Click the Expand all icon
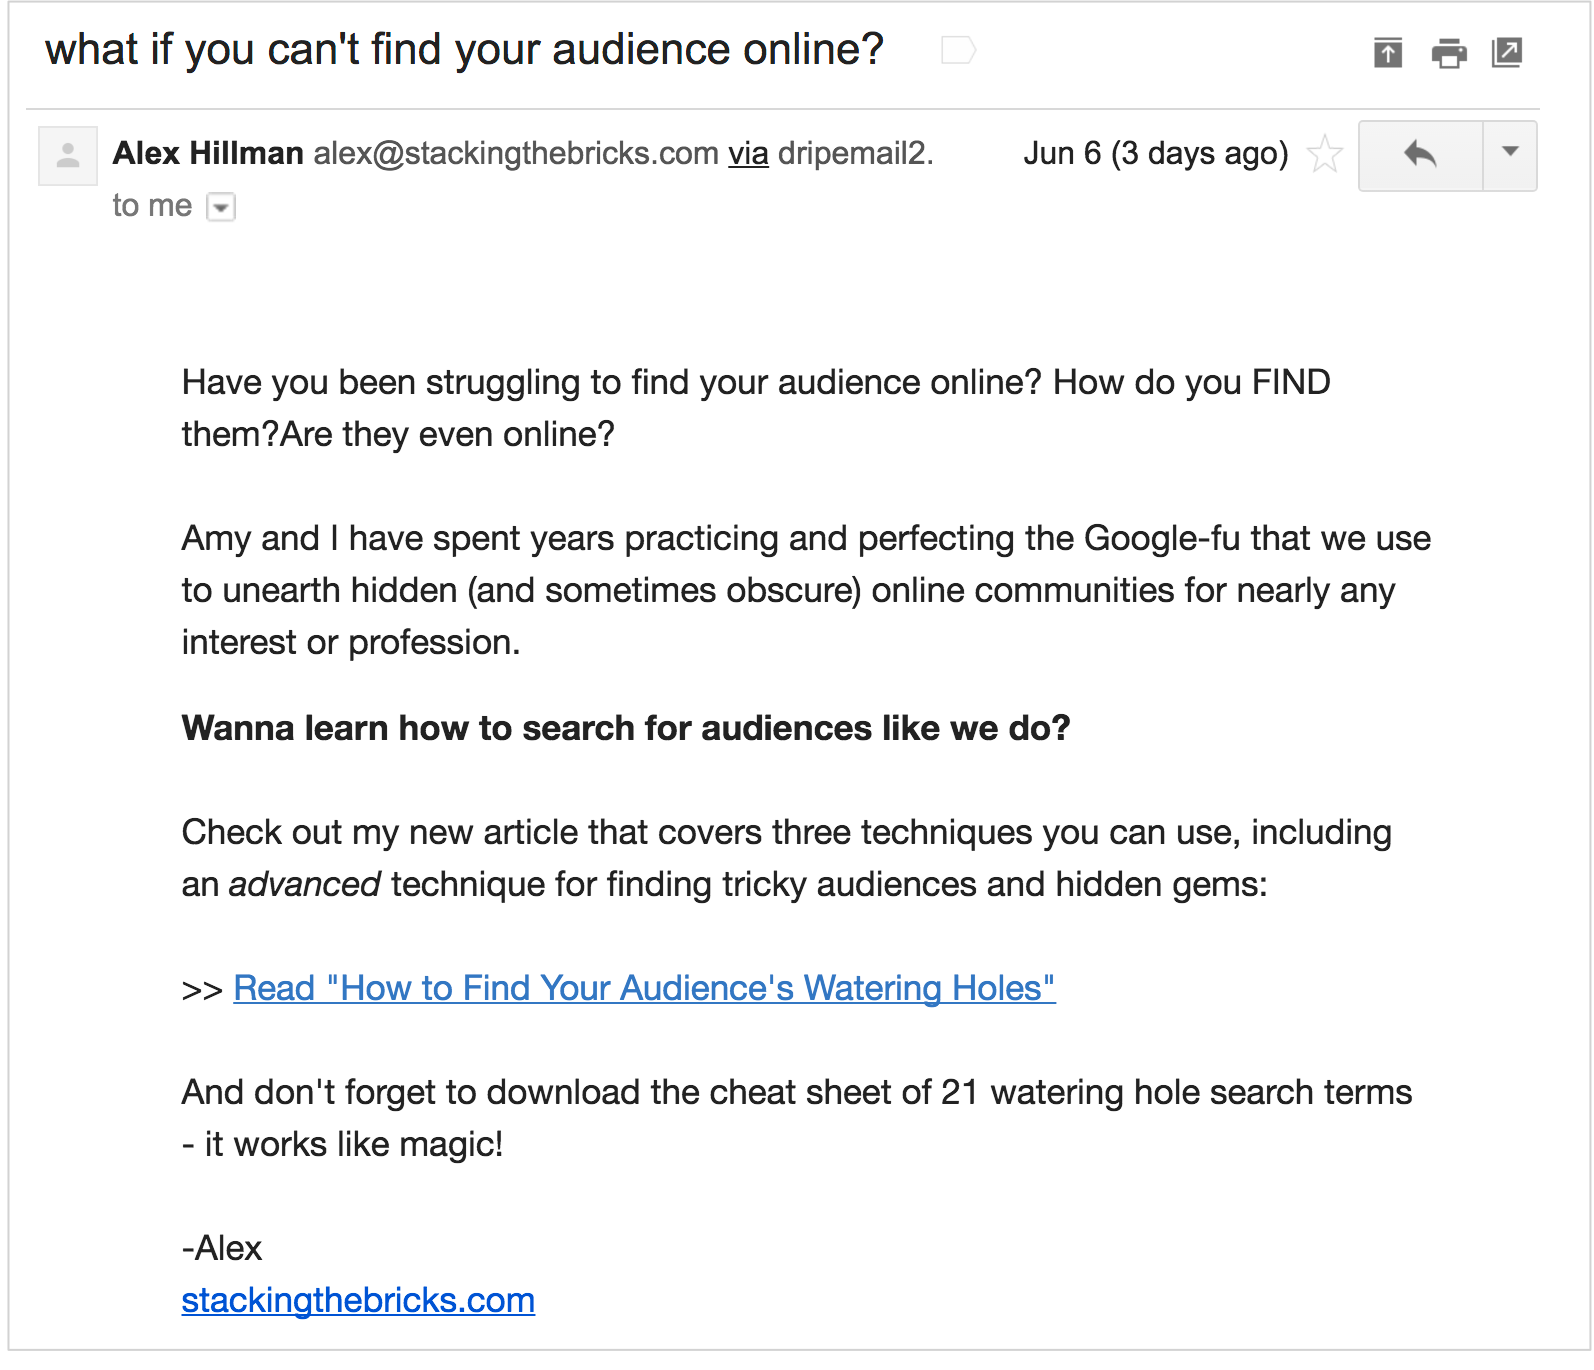Viewport: 1594px width, 1370px height. click(x=1387, y=52)
